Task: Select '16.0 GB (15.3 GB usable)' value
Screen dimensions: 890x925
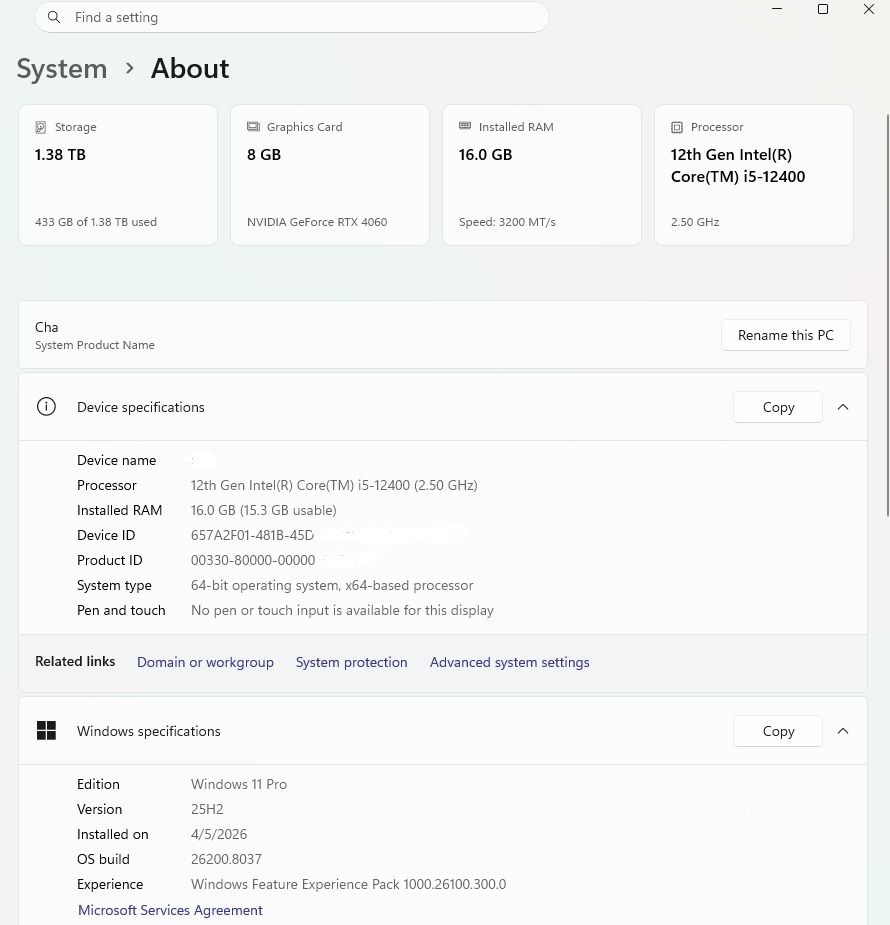Action: pyautogui.click(x=264, y=510)
